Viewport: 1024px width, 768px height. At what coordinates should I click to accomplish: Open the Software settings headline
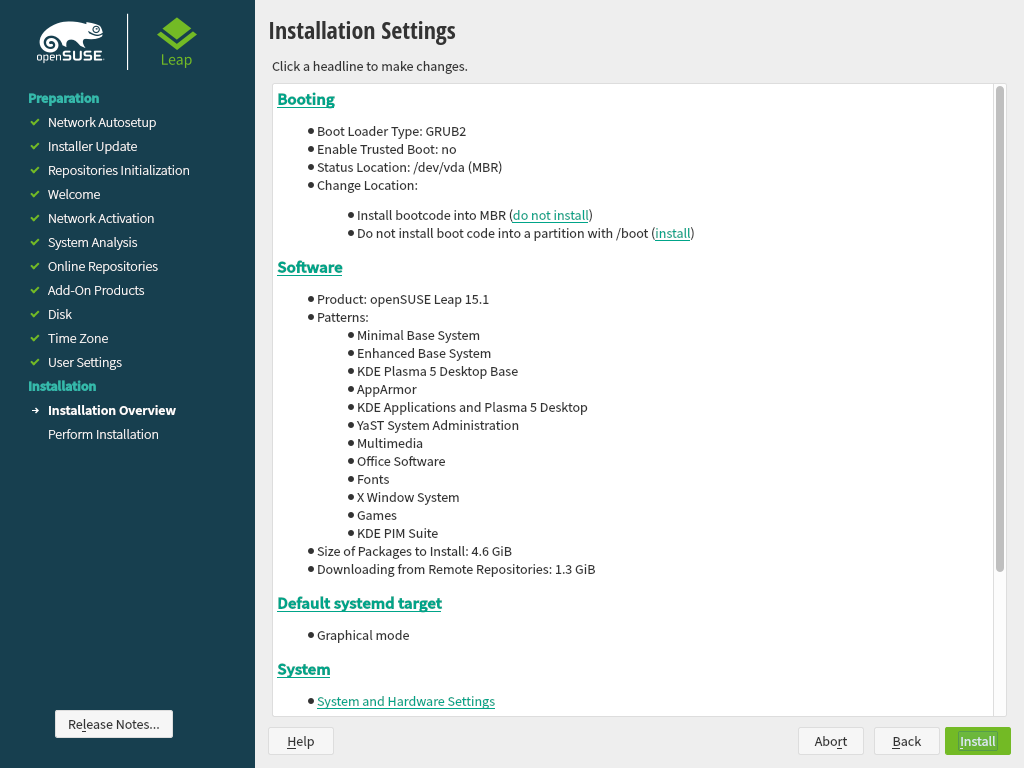[310, 267]
